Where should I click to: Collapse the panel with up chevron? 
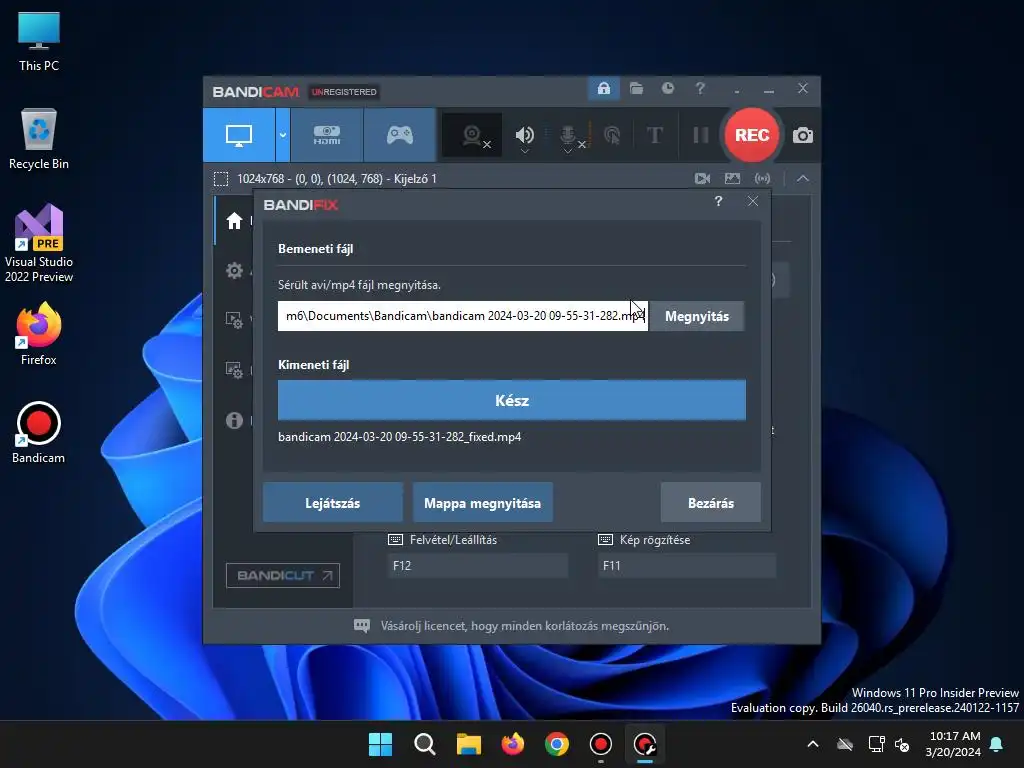pos(803,178)
